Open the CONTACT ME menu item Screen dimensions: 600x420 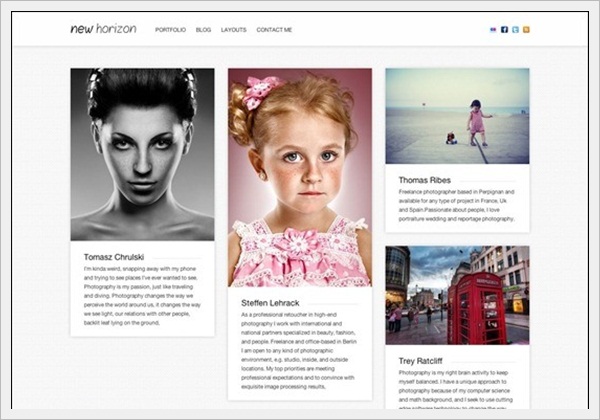pyautogui.click(x=274, y=29)
